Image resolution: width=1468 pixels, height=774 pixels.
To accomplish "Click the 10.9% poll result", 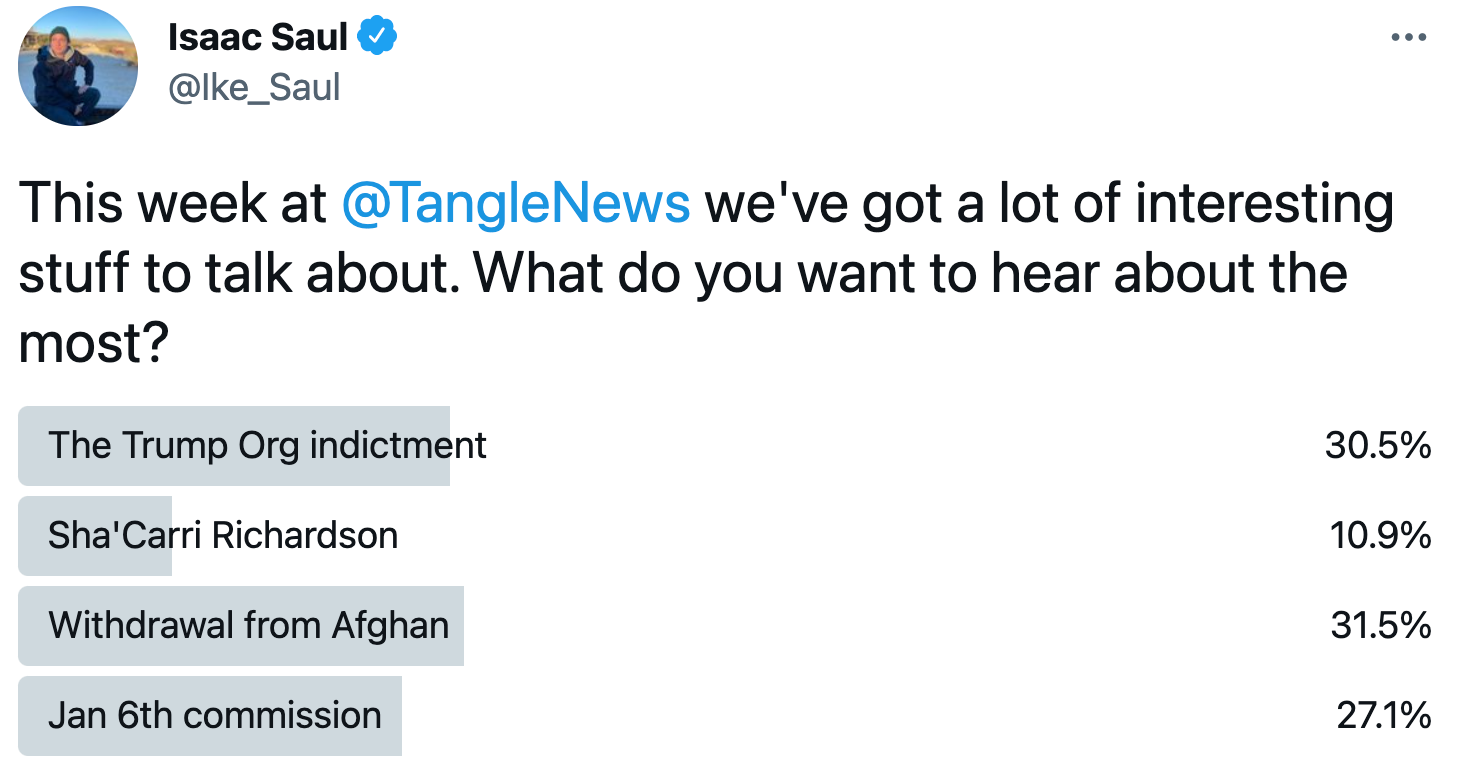I will (1380, 536).
